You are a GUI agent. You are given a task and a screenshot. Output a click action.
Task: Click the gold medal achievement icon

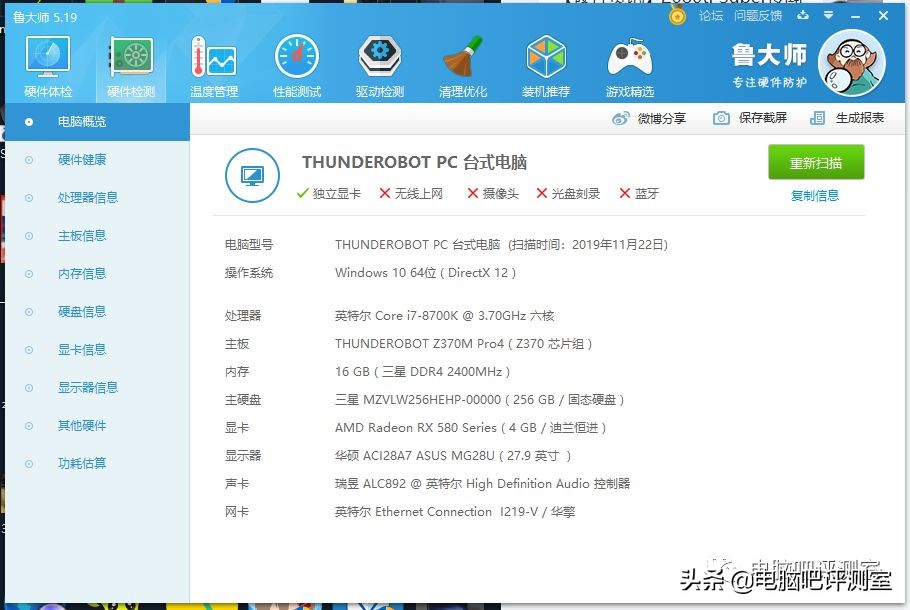coord(676,16)
